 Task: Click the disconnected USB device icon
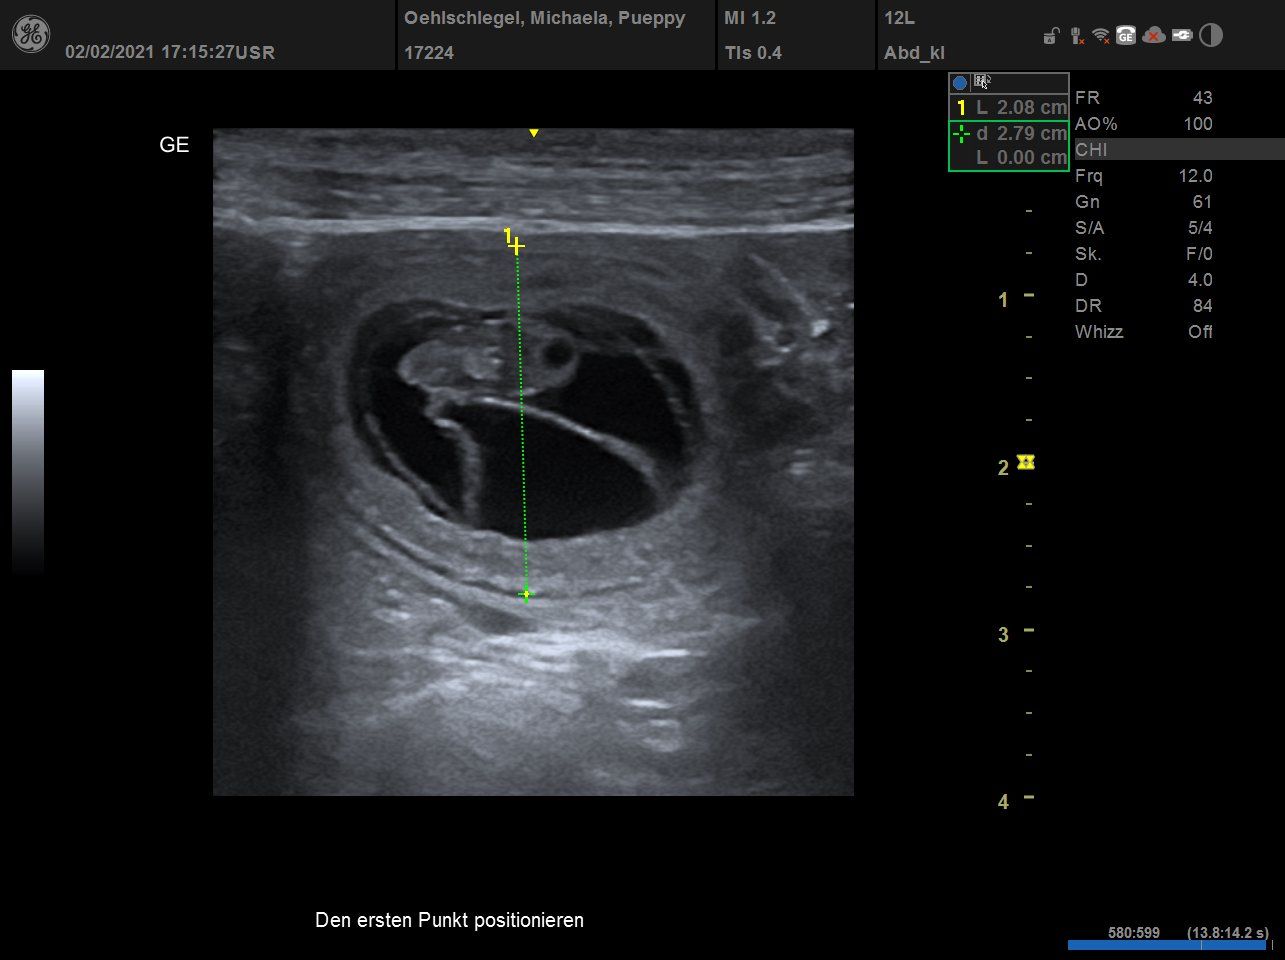[1076, 36]
